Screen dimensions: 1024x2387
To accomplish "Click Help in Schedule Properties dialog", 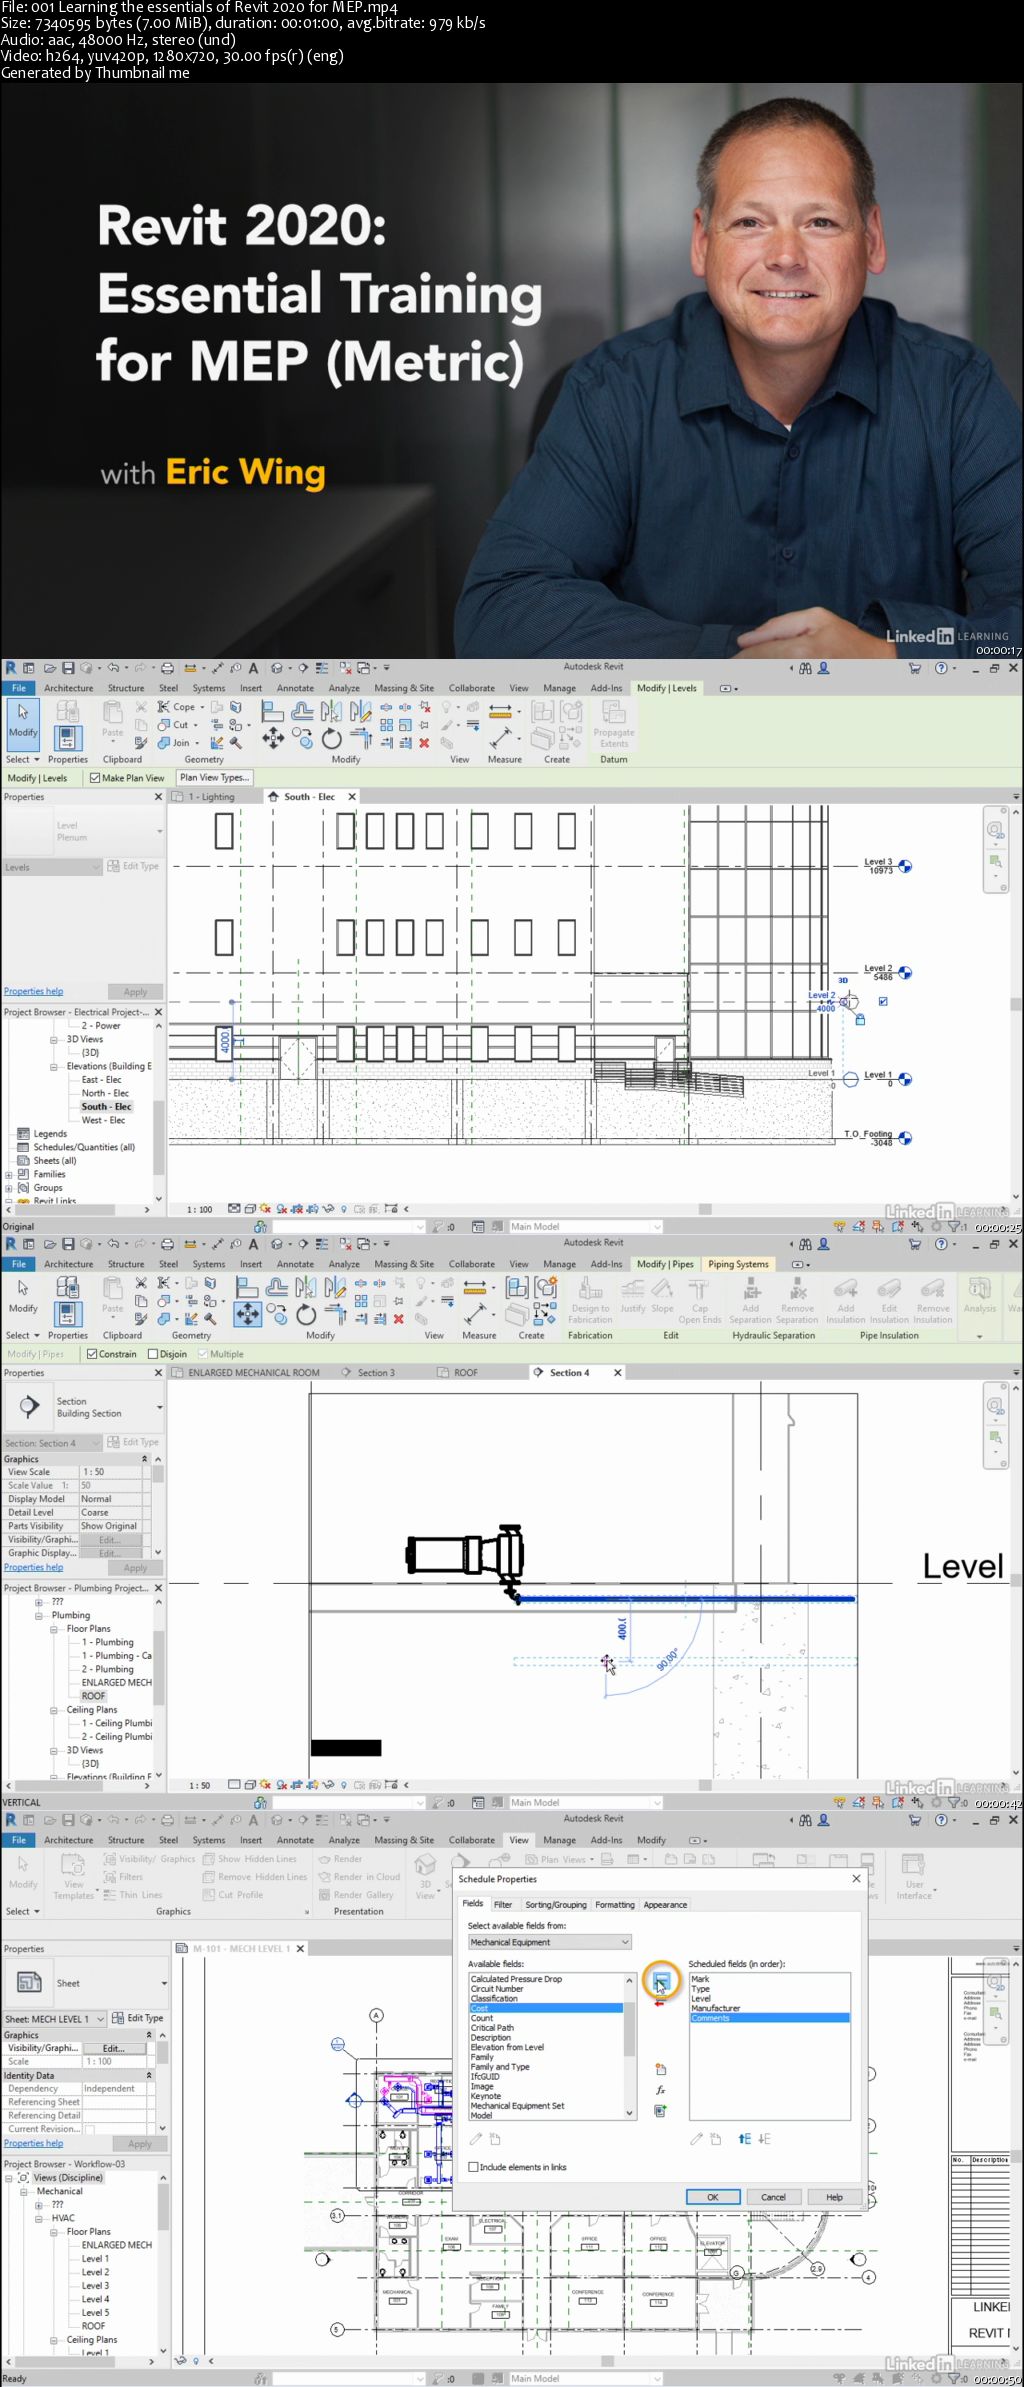I will tap(834, 2197).
